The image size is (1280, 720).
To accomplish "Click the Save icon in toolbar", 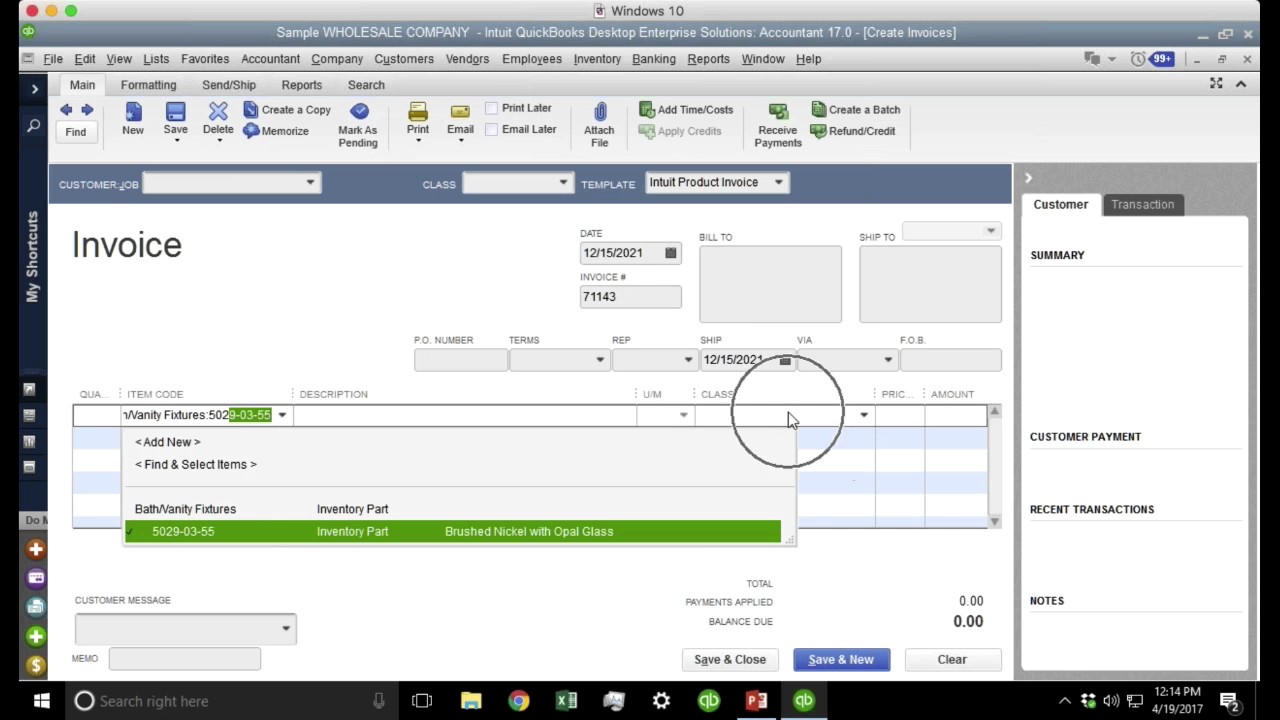I will click(175, 111).
